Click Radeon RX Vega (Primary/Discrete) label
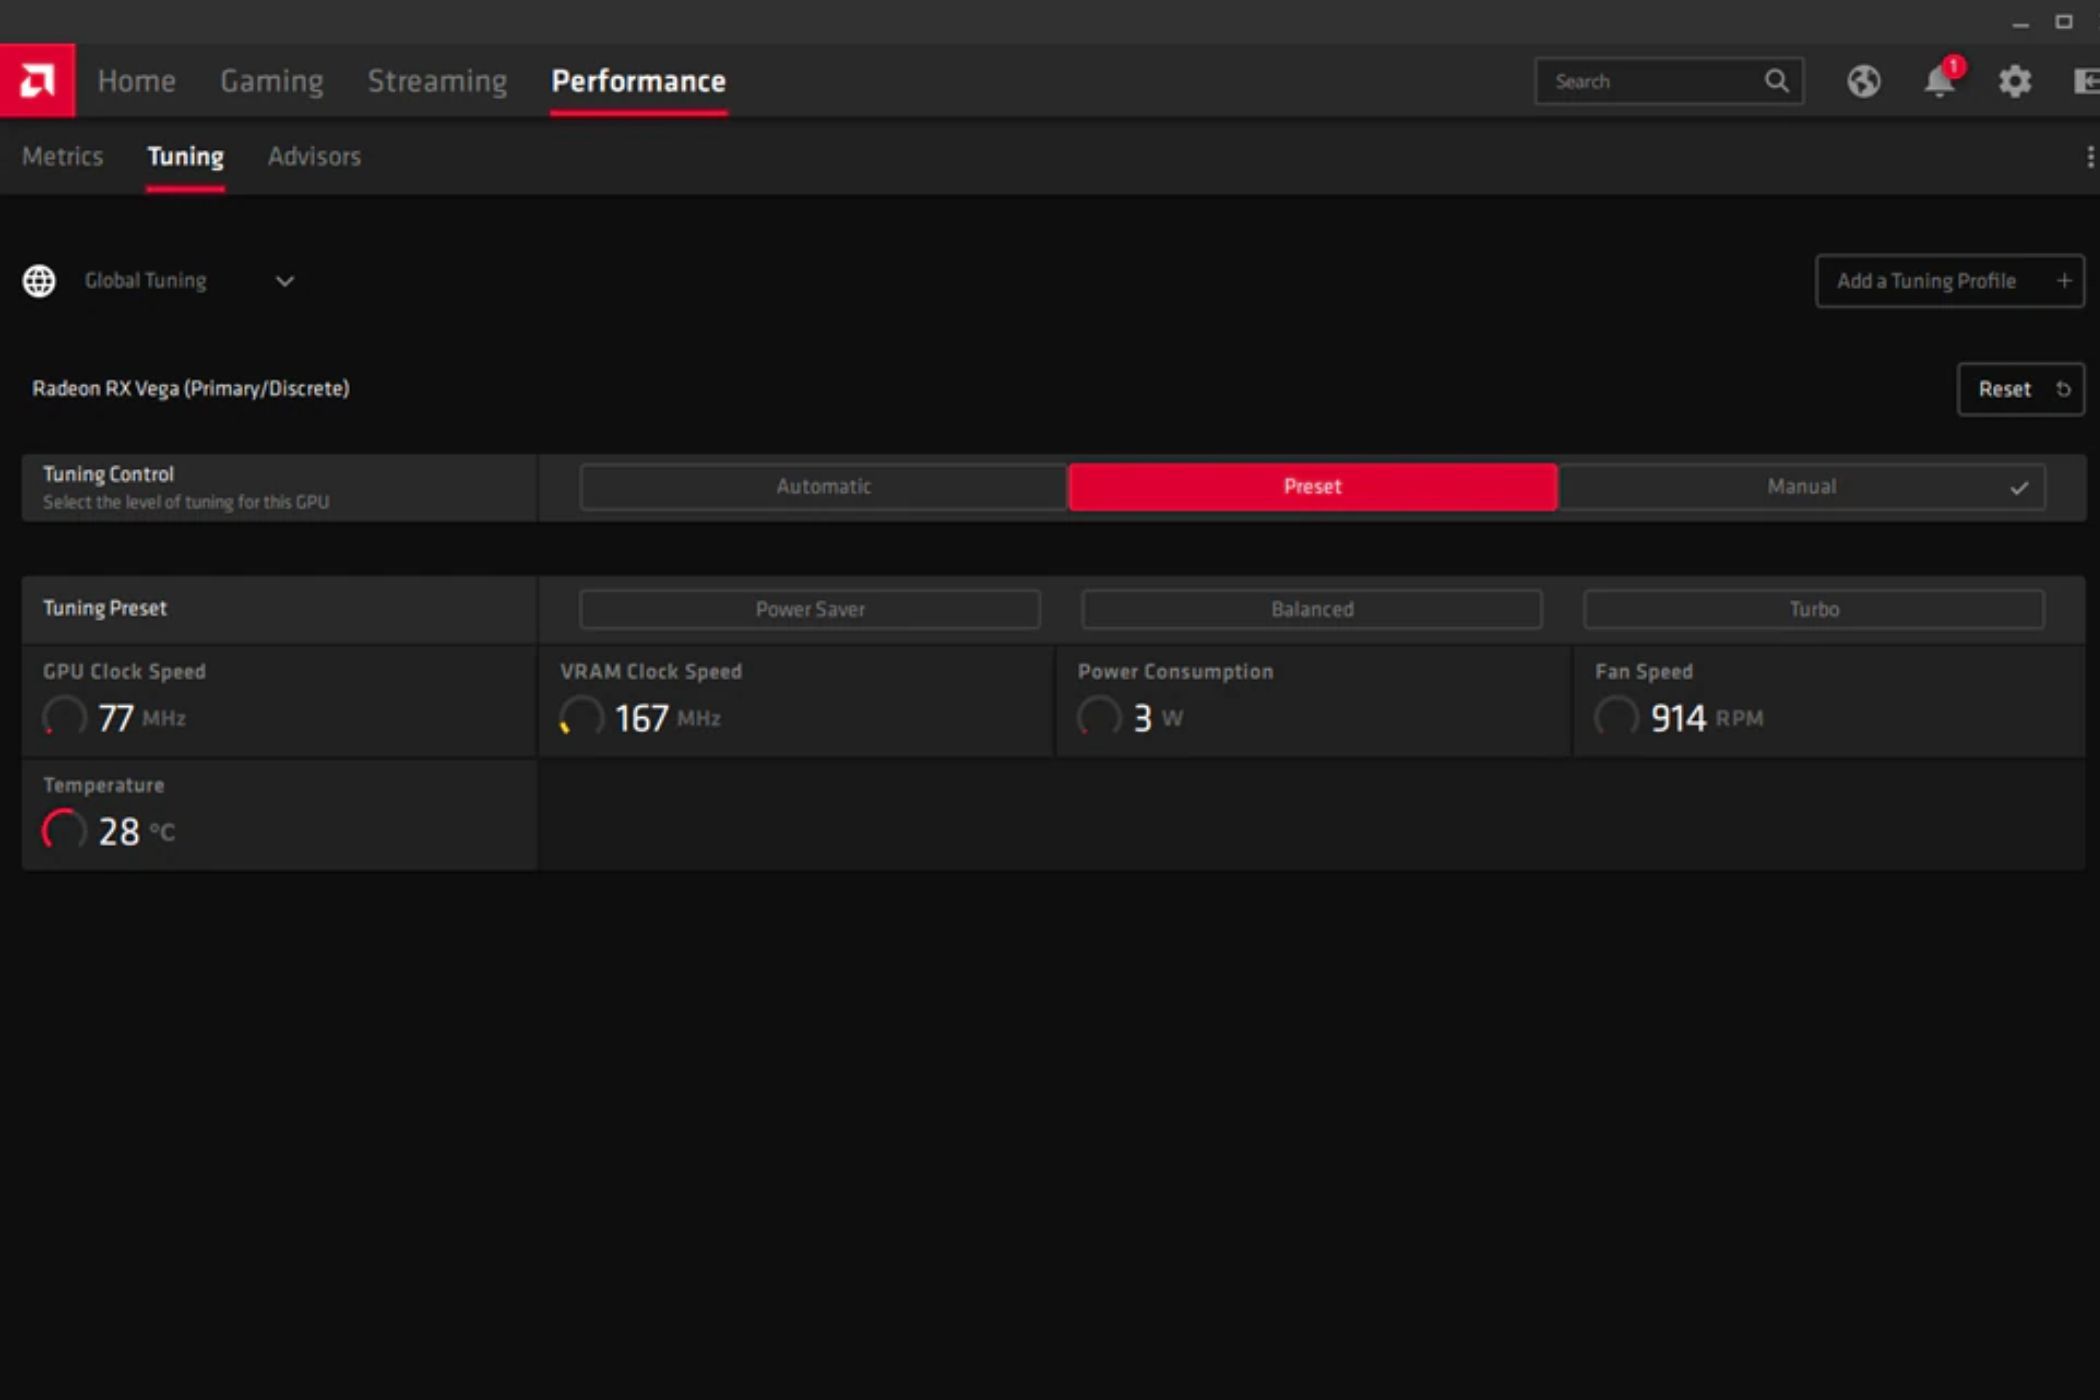This screenshot has height=1400, width=2100. click(x=191, y=388)
